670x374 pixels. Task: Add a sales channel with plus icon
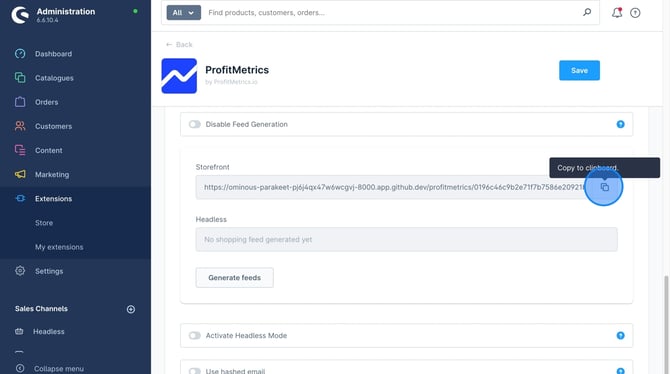pos(131,309)
